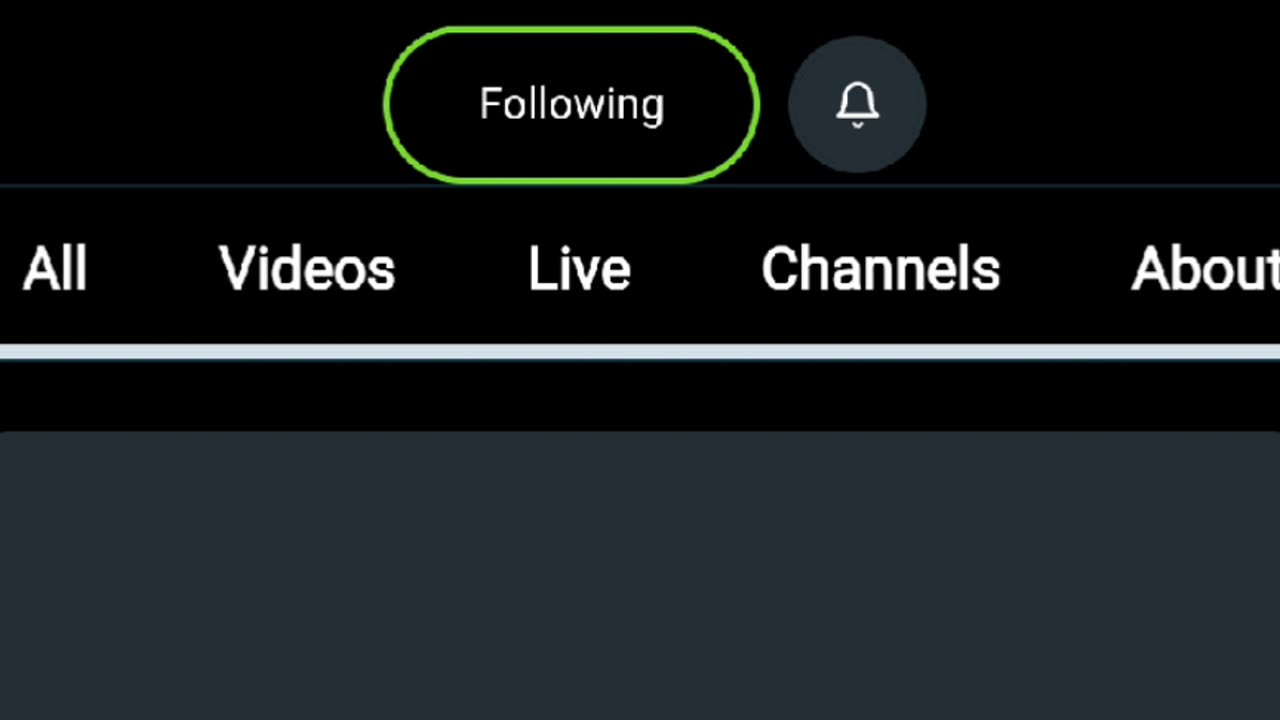Show the channel's Live streams
Screen dimensions: 1280x720
point(579,269)
